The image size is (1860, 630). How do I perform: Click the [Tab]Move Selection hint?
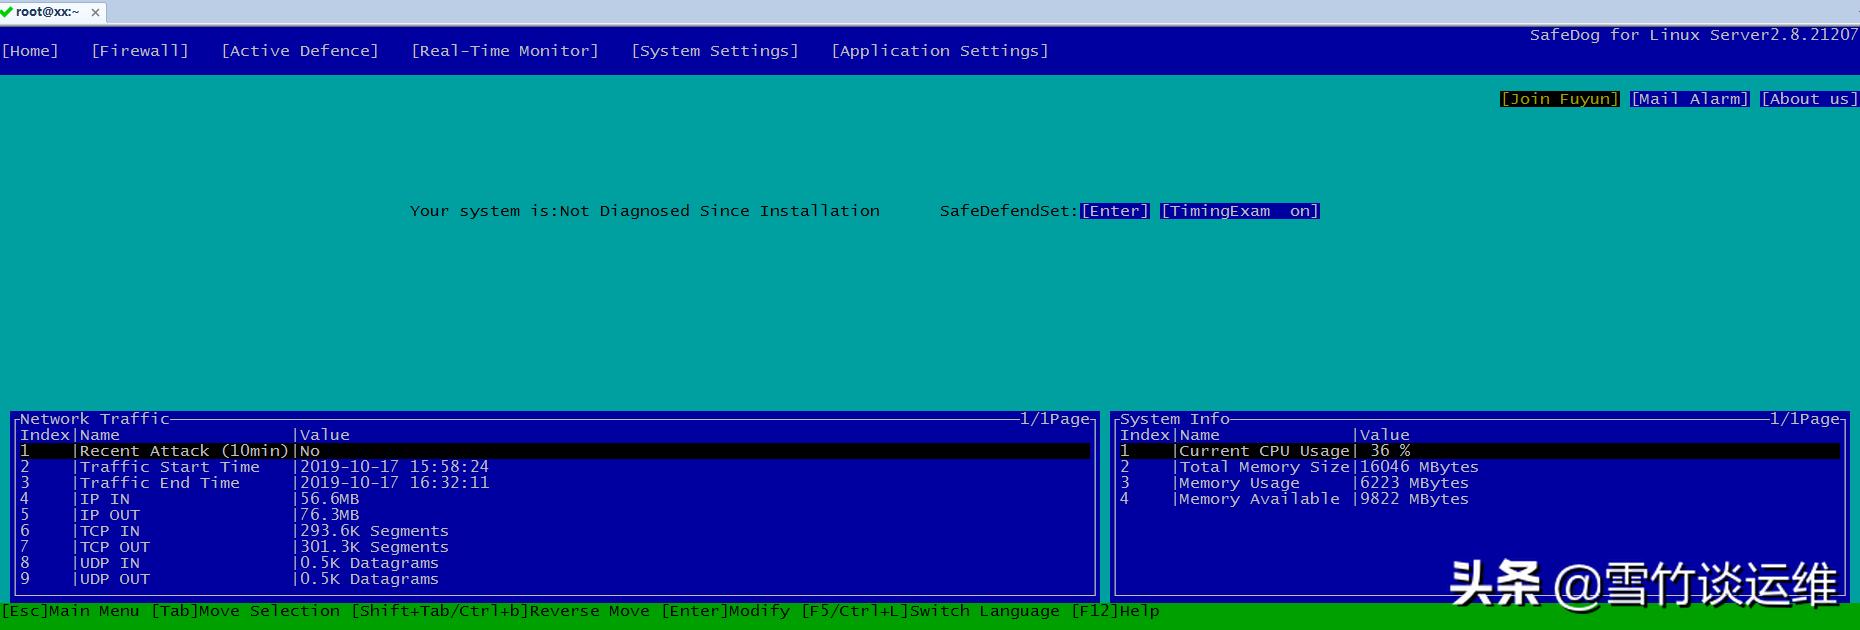(245, 611)
